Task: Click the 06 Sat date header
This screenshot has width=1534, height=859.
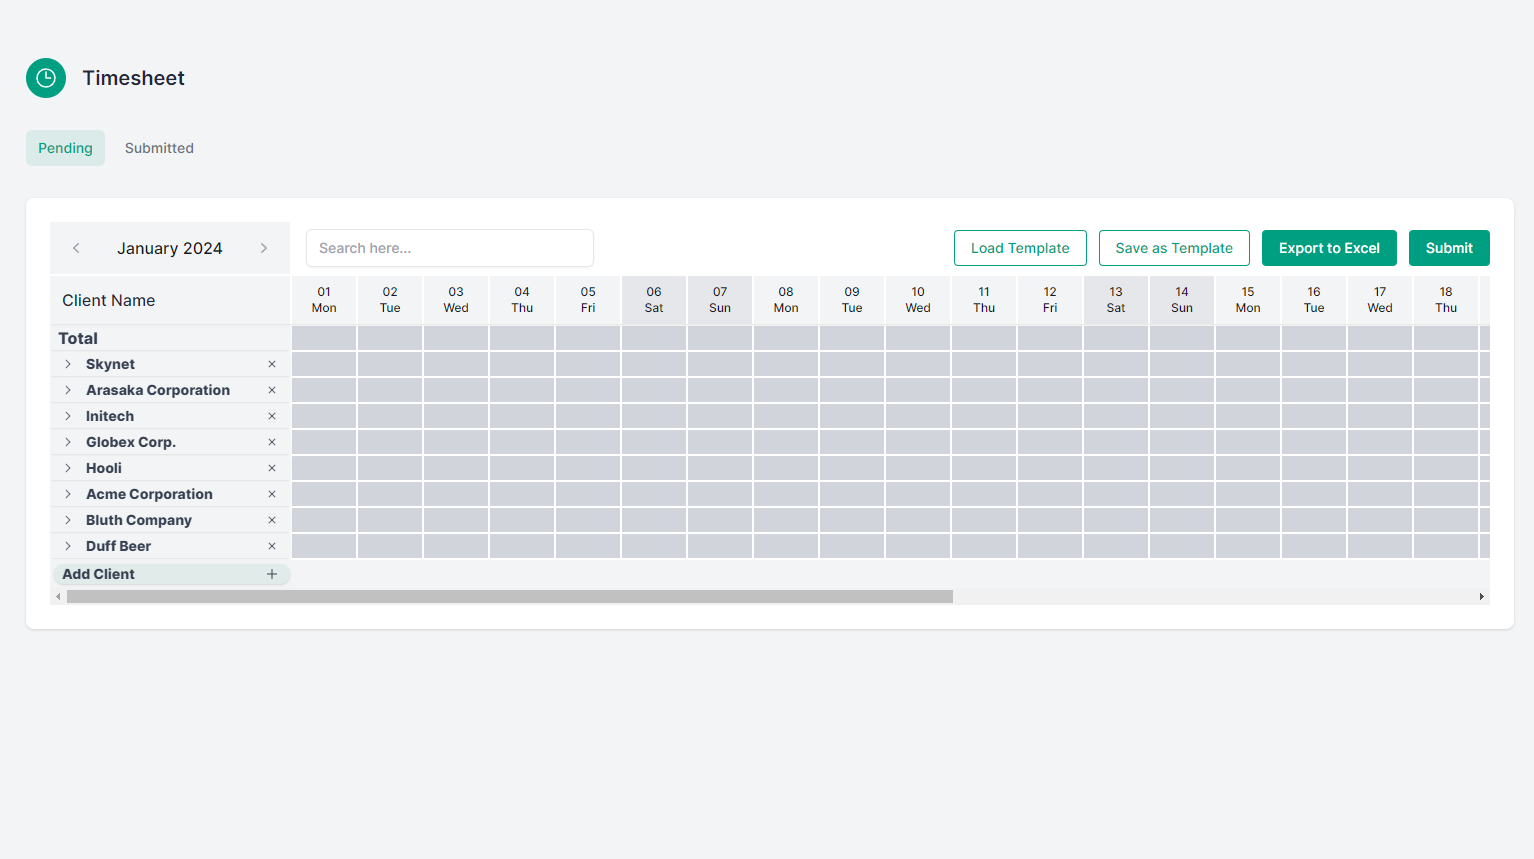Action: coord(654,300)
